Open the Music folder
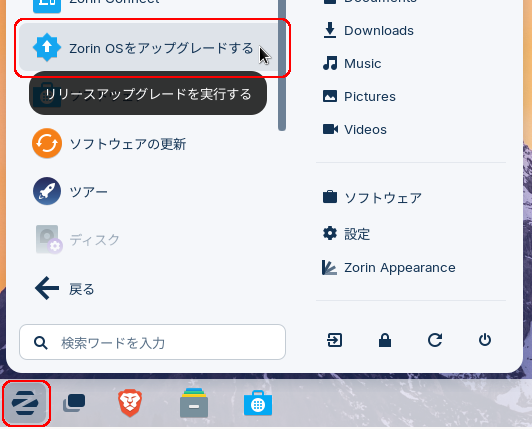Screen dimensions: 532x429 coord(411,63)
